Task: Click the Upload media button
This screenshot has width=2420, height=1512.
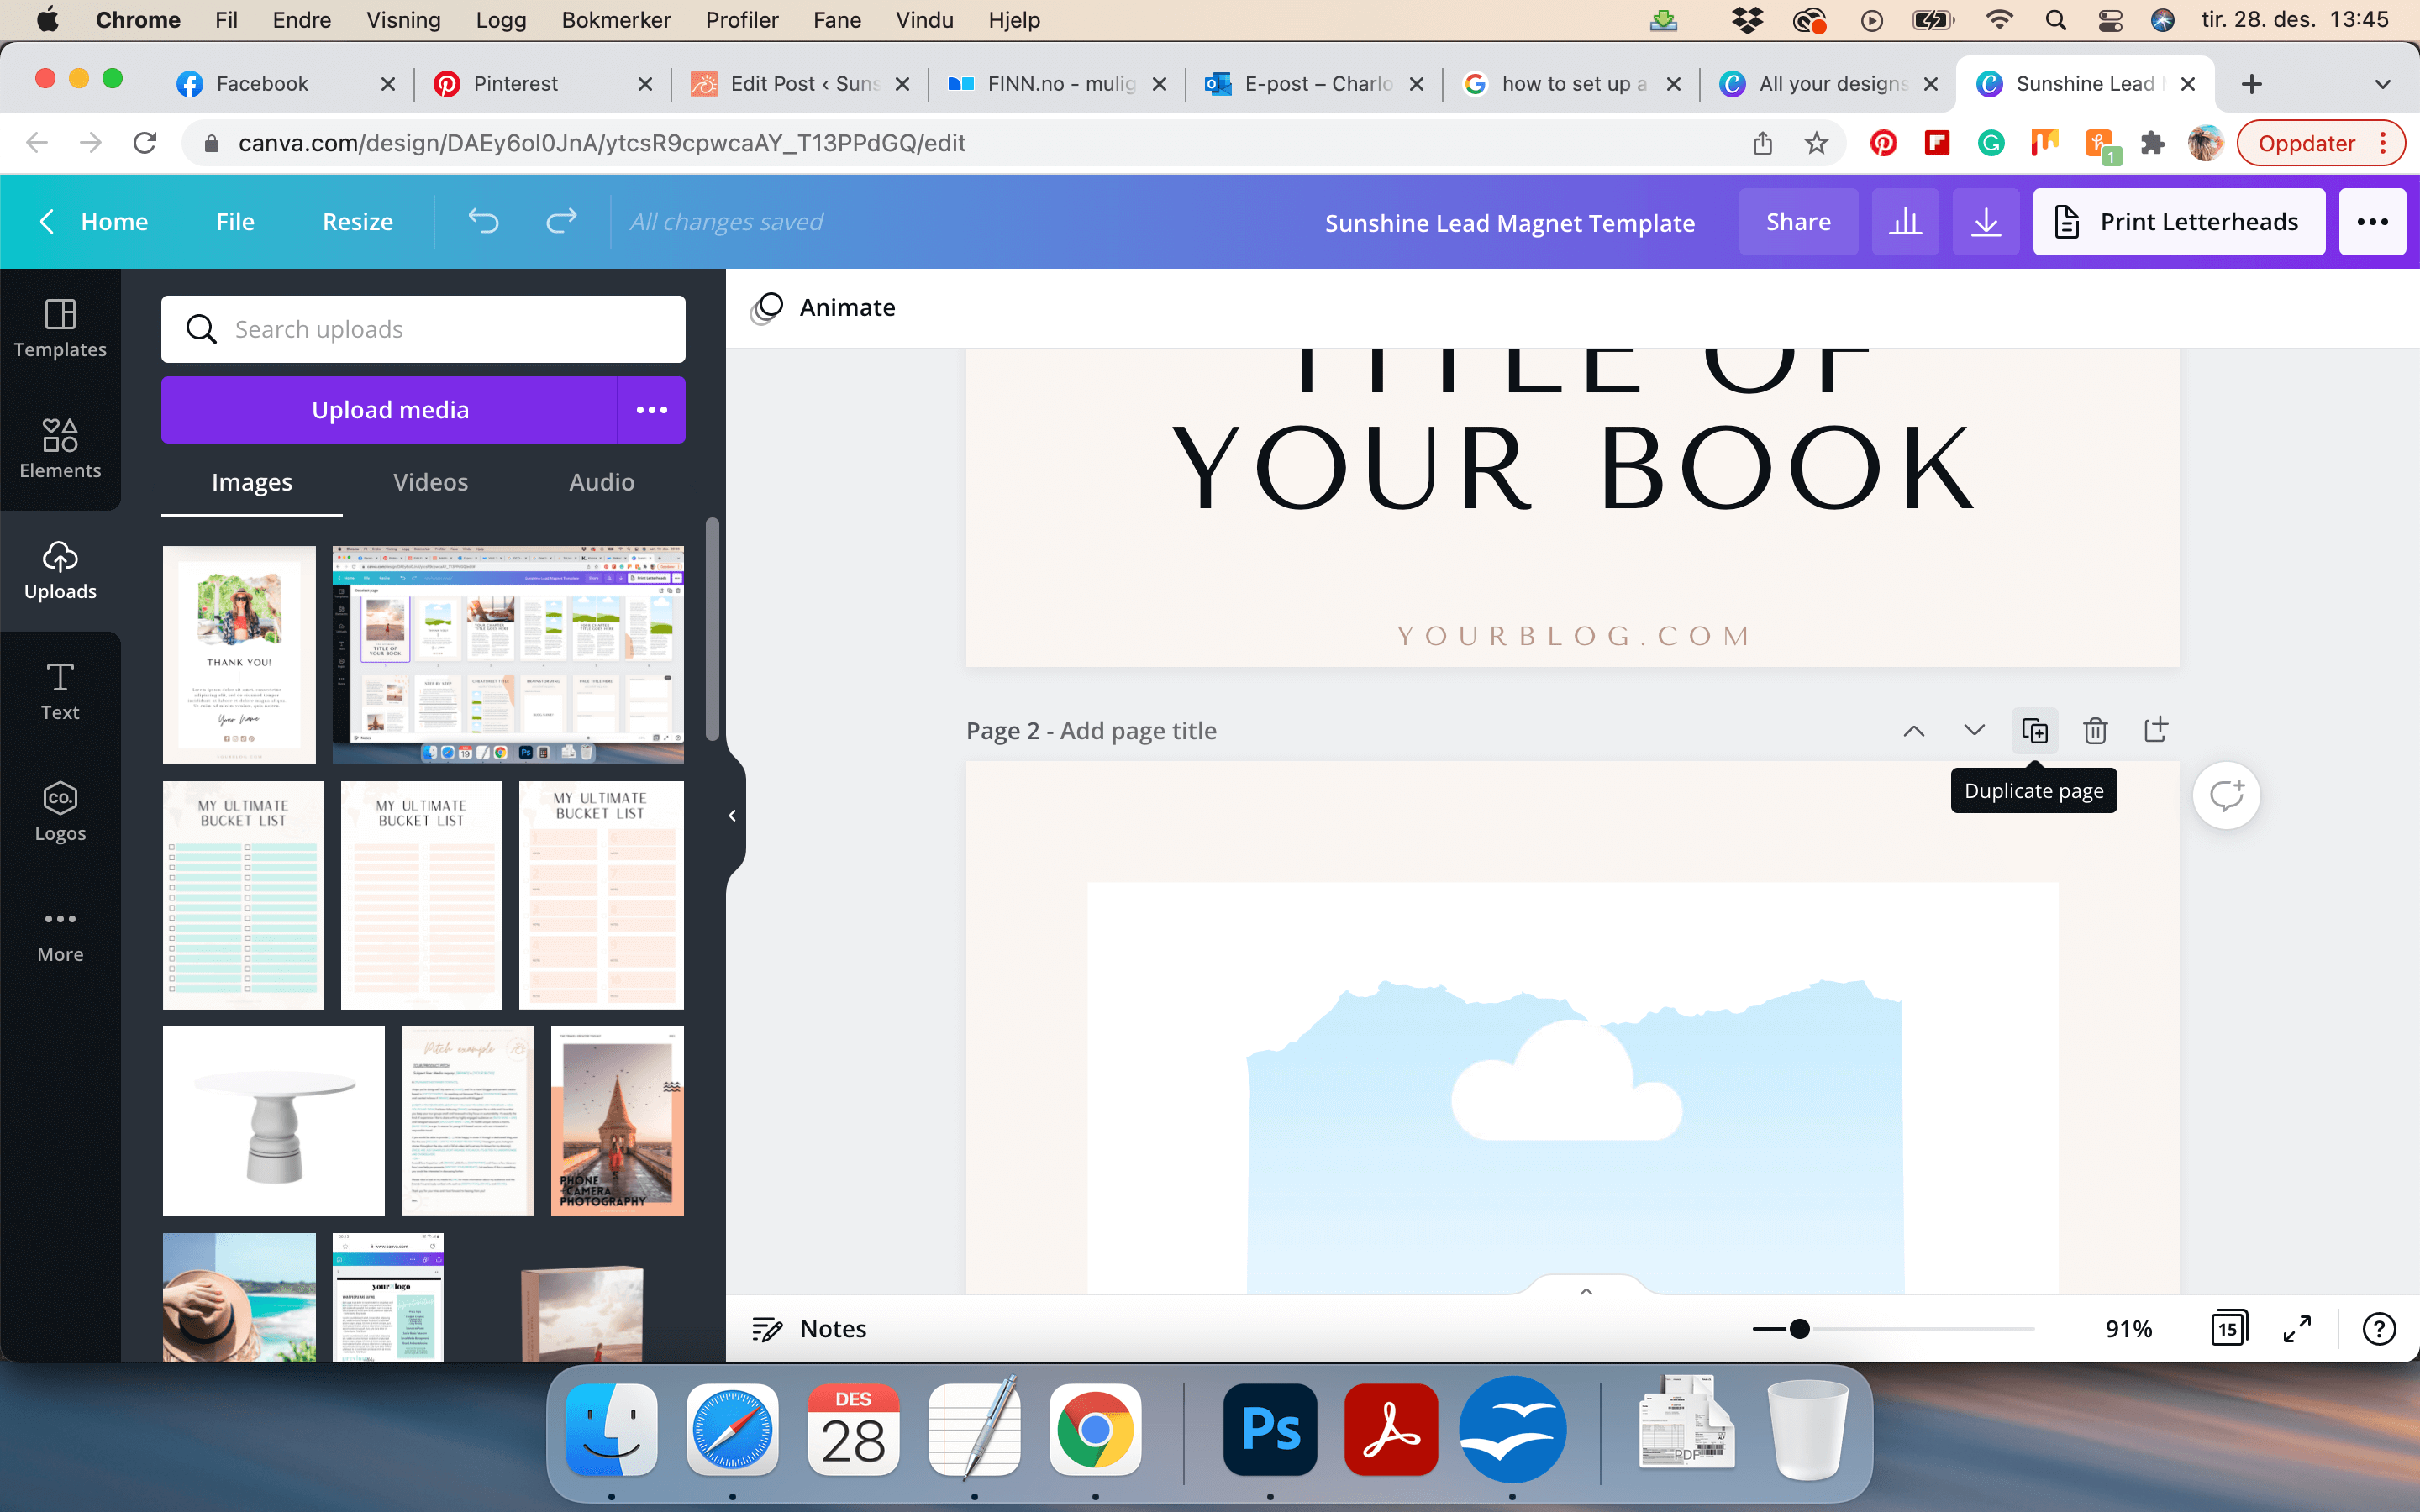Action: click(390, 410)
